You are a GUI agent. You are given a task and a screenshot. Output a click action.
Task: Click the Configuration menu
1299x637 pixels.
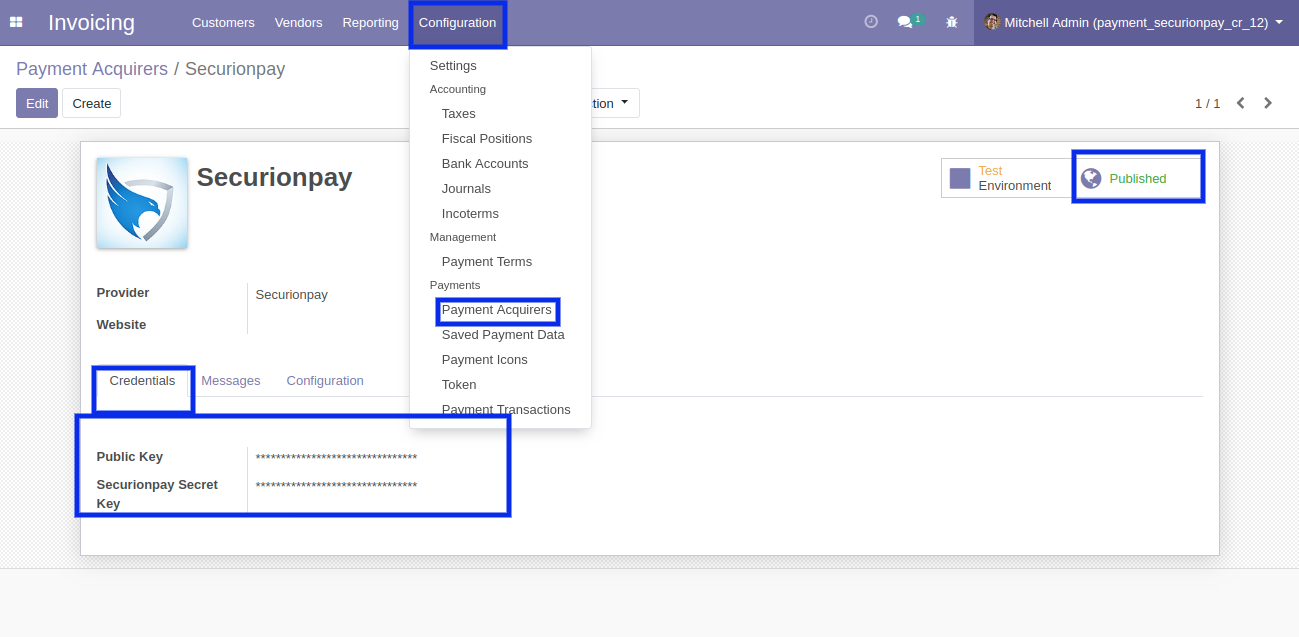[x=457, y=22]
